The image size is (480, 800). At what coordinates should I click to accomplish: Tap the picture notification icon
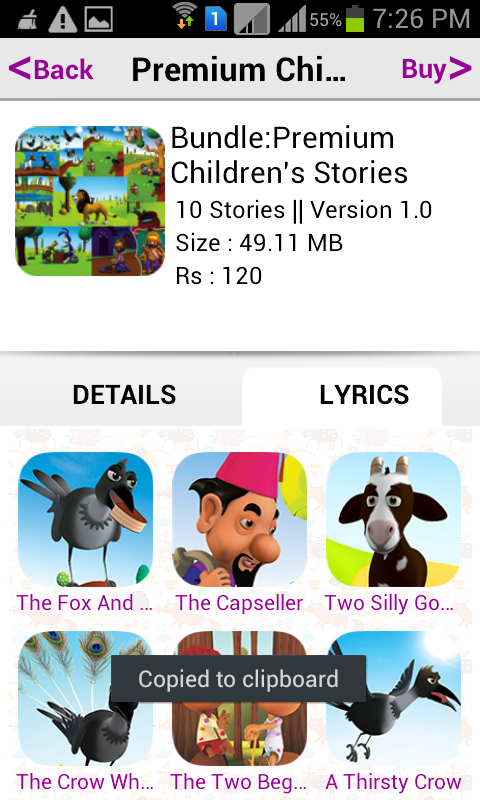98,20
